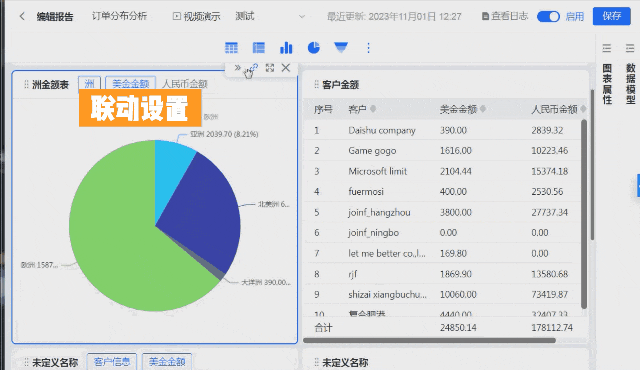Open the 数据模型 panel icon
Image resolution: width=640 pixels, height=370 pixels.
[x=630, y=48]
